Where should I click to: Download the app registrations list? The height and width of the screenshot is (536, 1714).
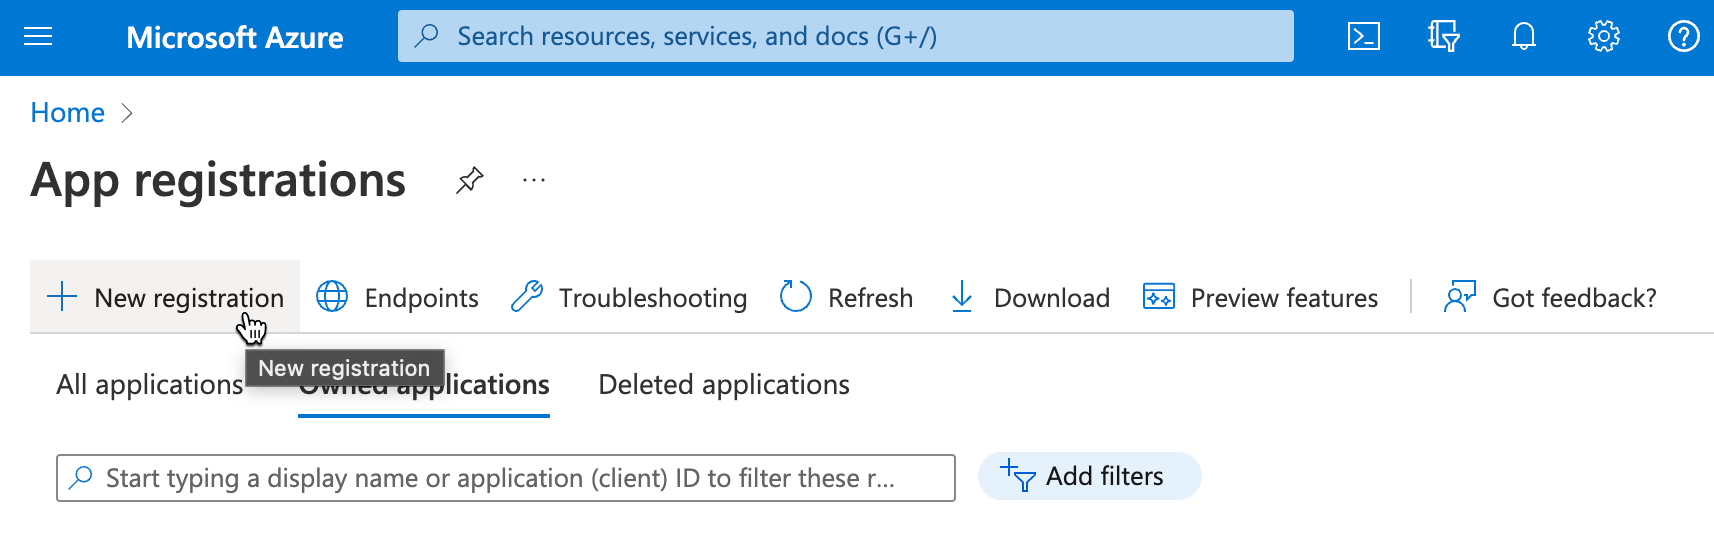pos(1030,297)
